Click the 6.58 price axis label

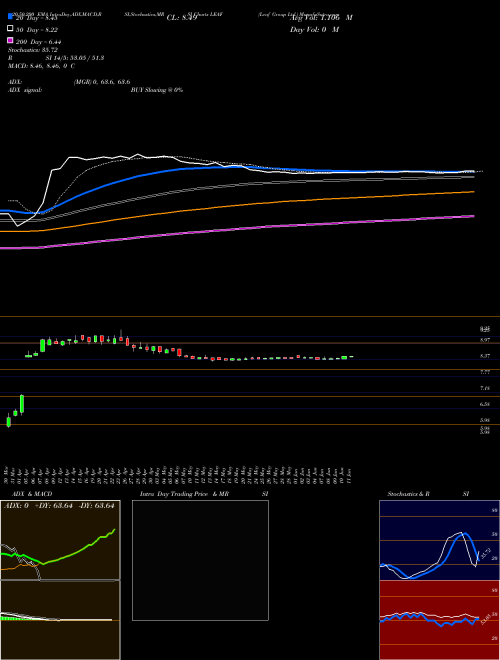(485, 404)
